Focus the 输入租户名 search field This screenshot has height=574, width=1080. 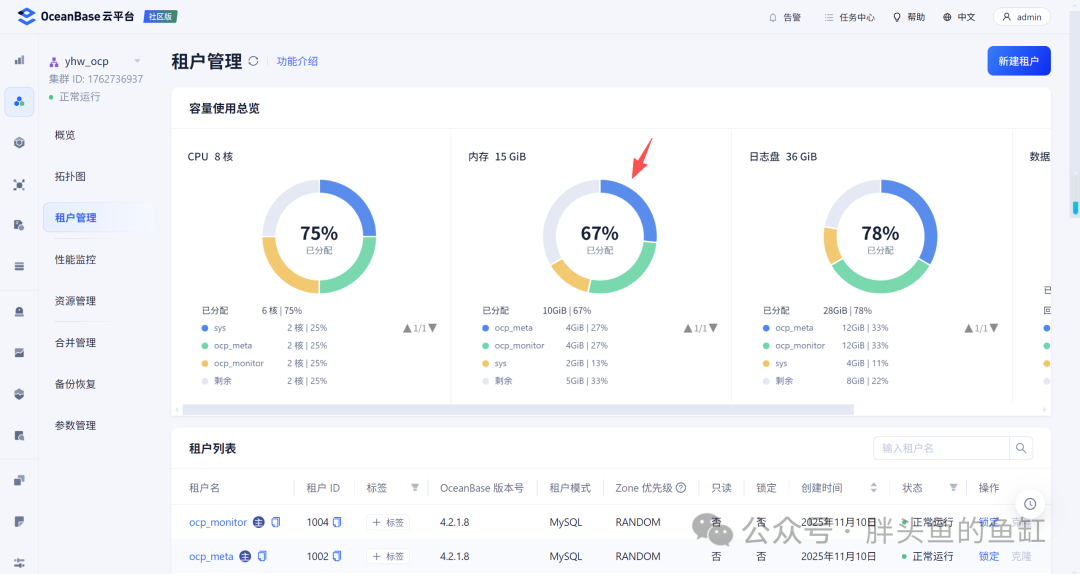(941, 448)
